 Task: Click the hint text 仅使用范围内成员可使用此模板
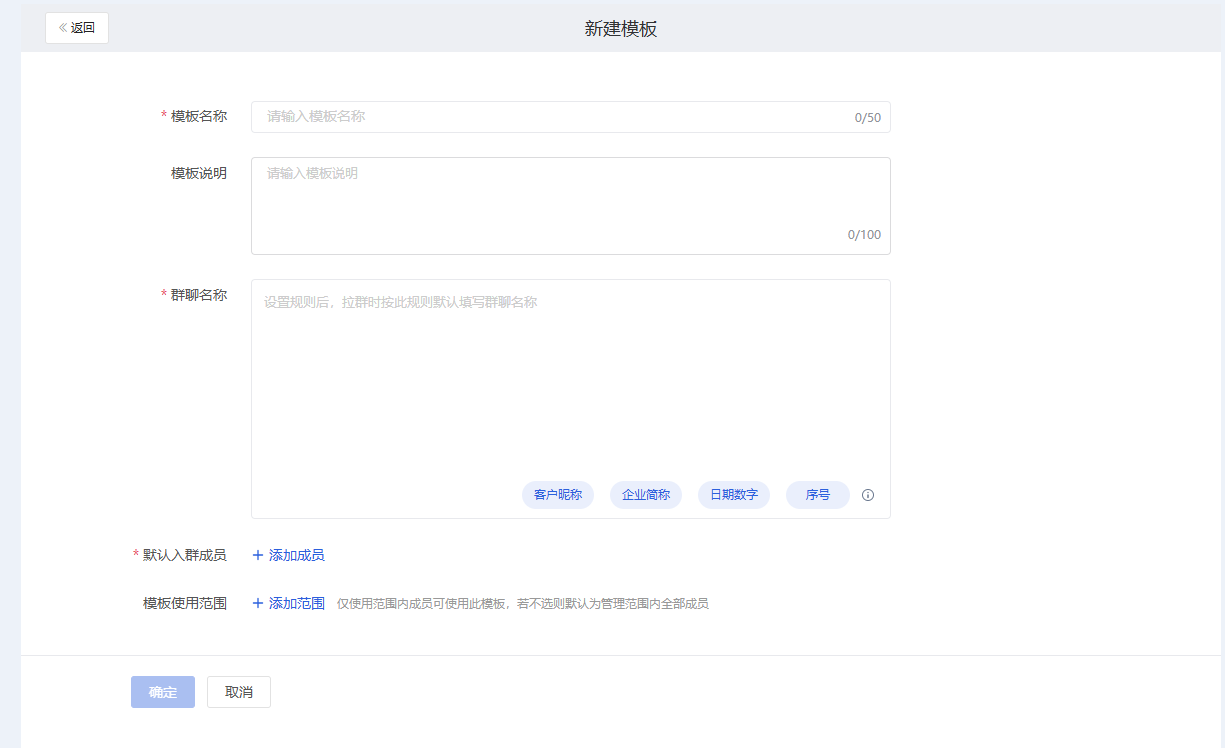pos(421,604)
